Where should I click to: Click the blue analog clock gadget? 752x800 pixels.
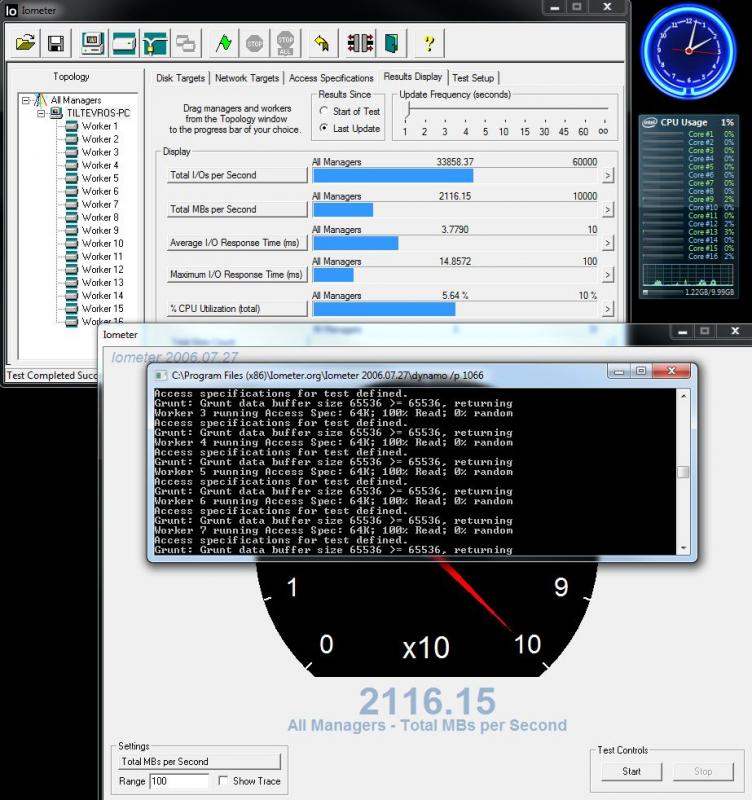[689, 51]
